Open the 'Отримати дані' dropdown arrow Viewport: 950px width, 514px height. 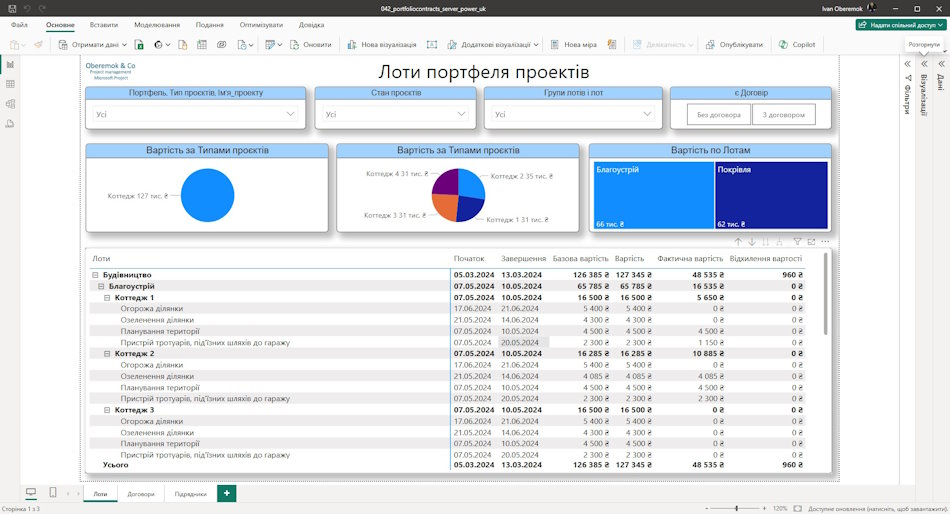[124, 45]
